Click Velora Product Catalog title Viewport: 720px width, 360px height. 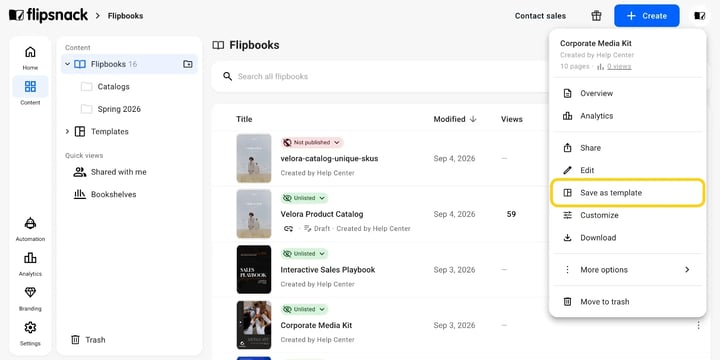click(322, 214)
